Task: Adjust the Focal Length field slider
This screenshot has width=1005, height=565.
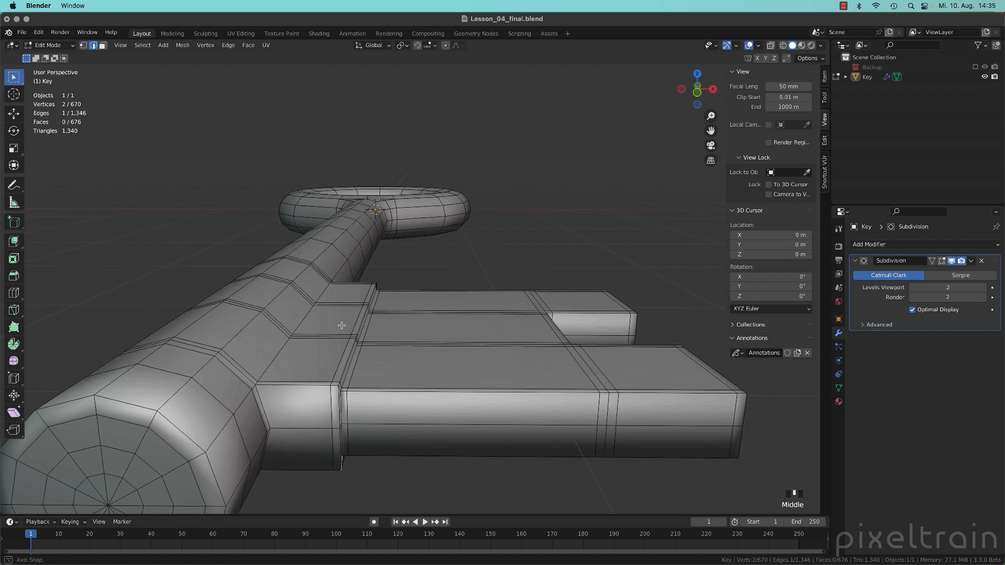Action: click(788, 86)
